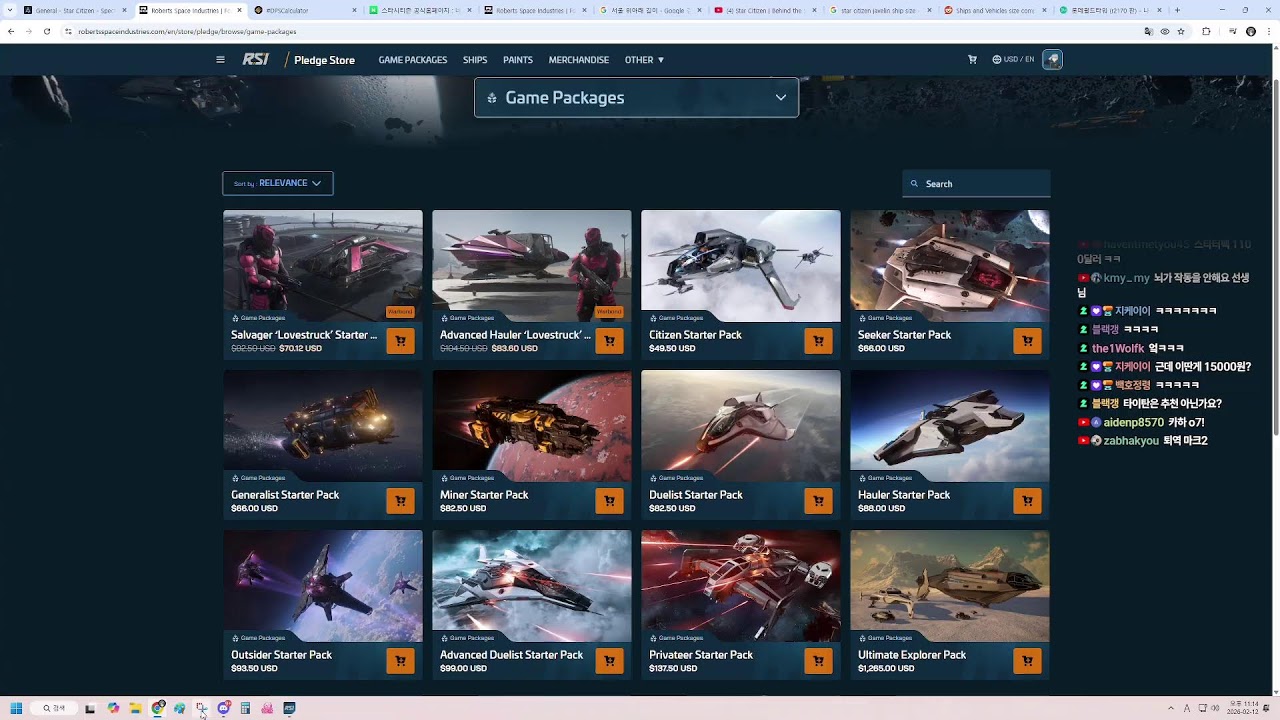Viewport: 1280px width, 720px height.
Task: Reload the page with the browser refresh button
Action: pos(46,31)
